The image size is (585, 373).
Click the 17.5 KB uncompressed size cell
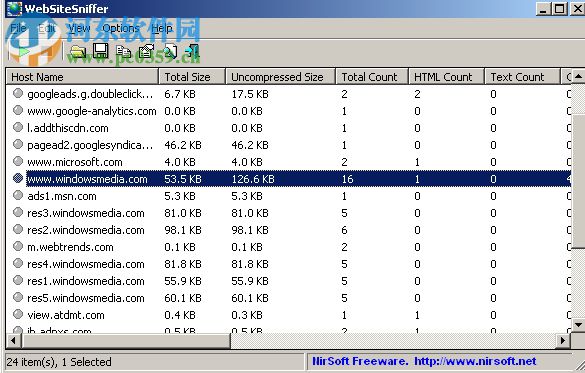point(250,94)
